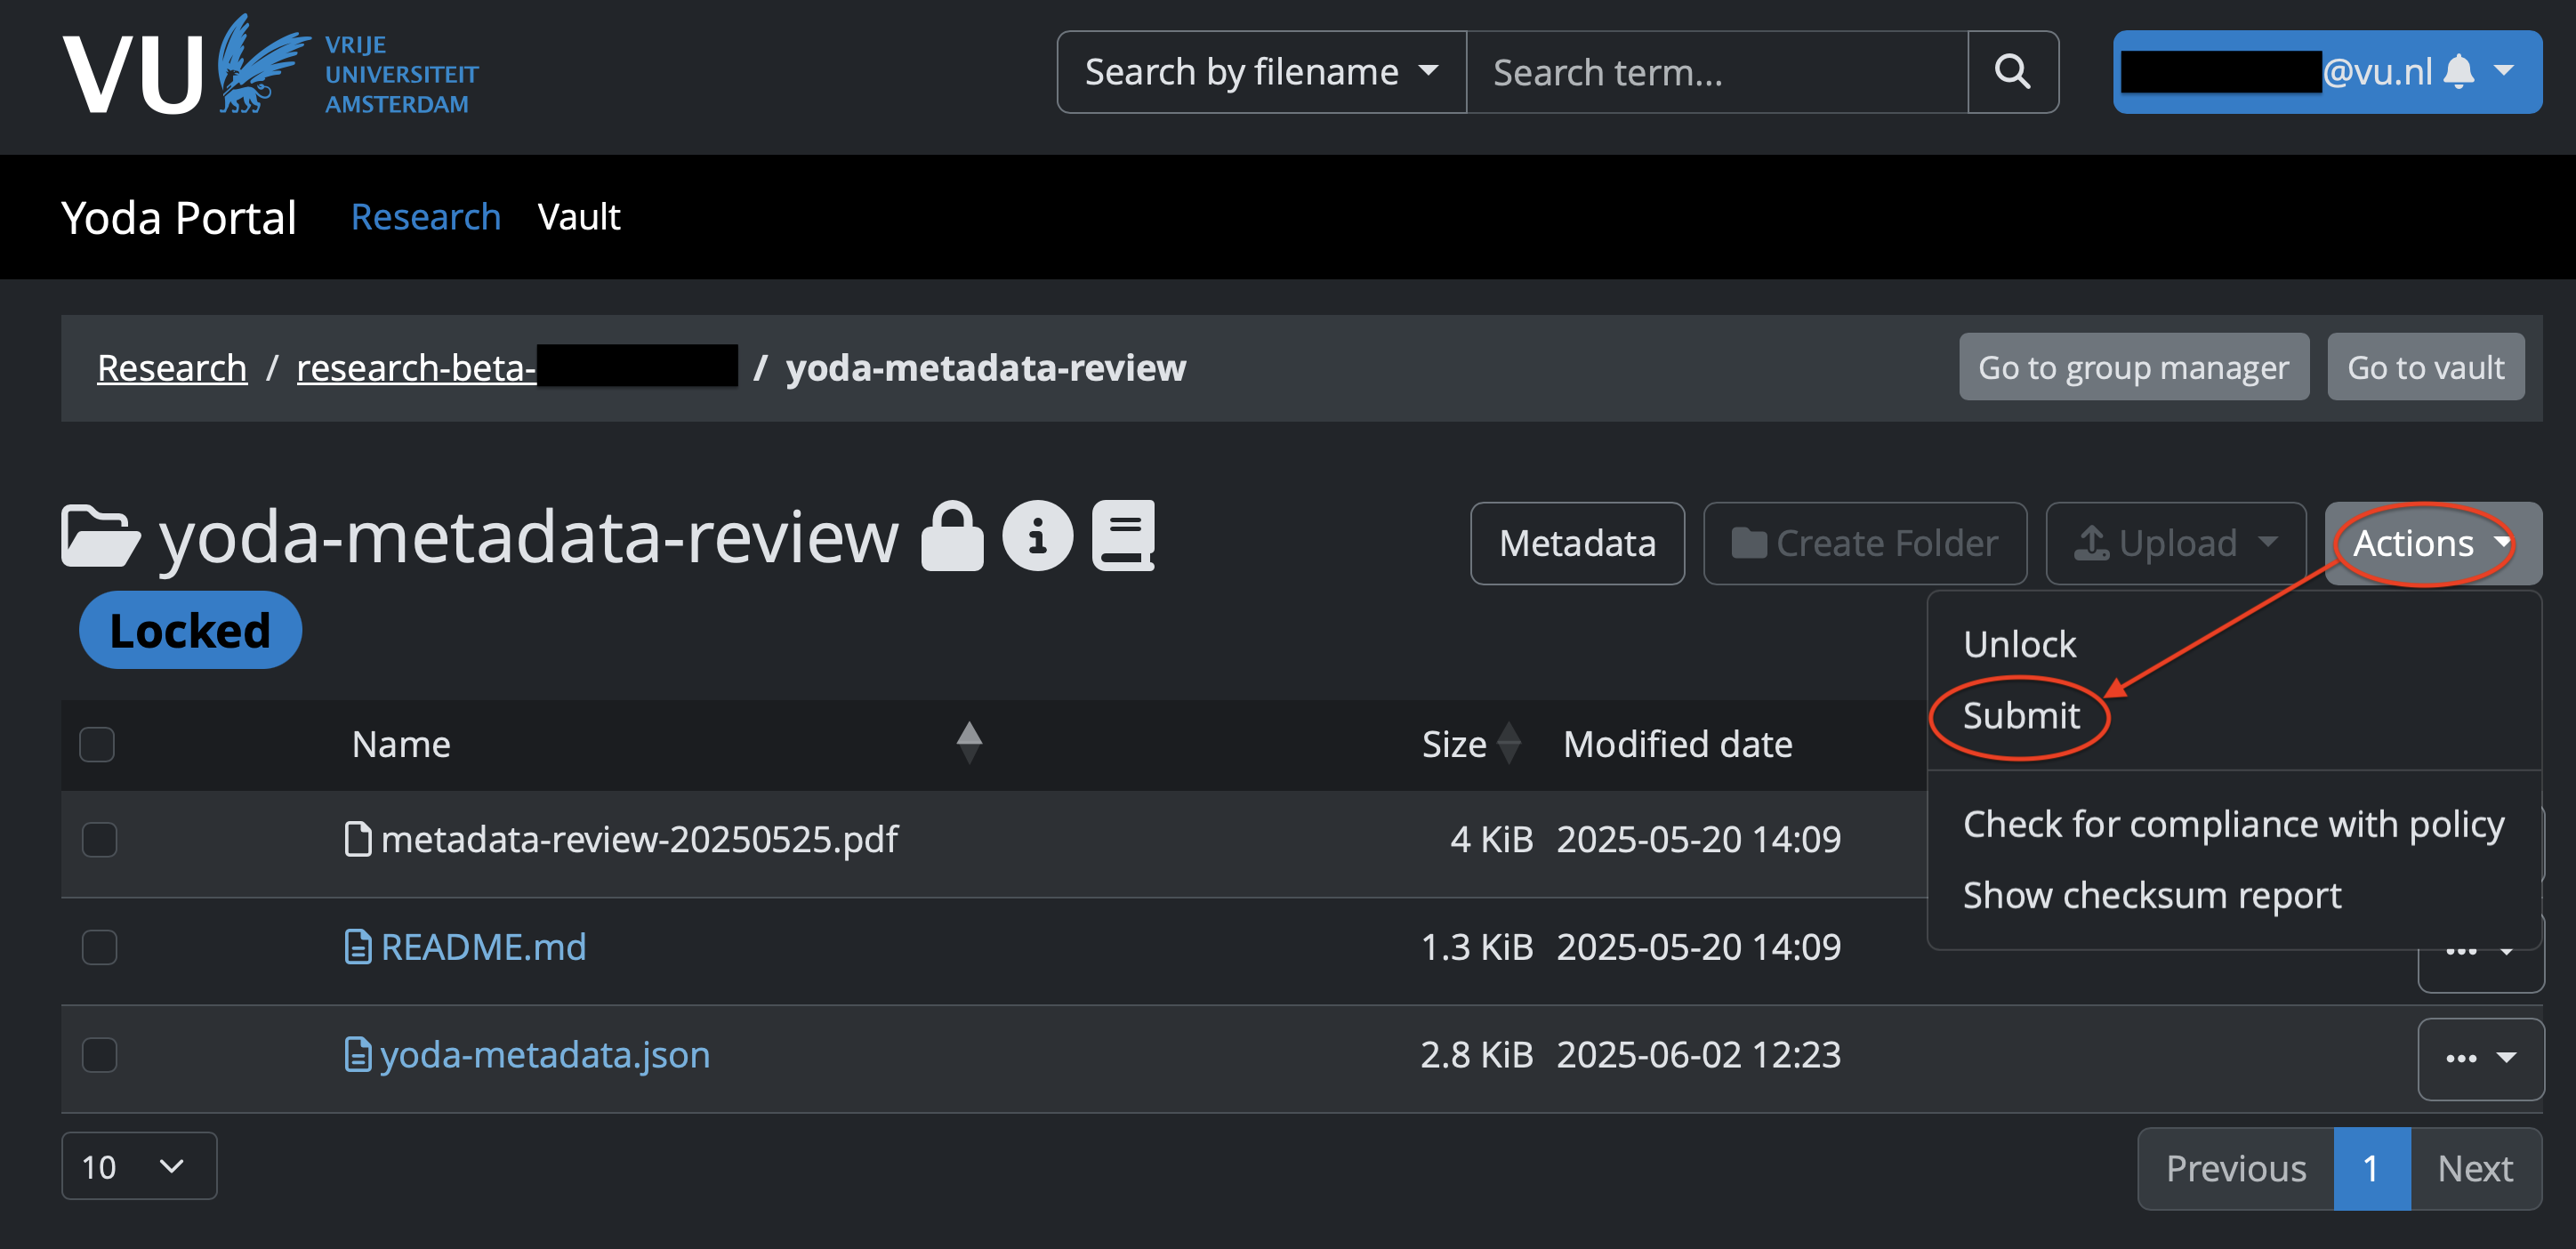Click the Research breadcrumb link

click(x=172, y=367)
